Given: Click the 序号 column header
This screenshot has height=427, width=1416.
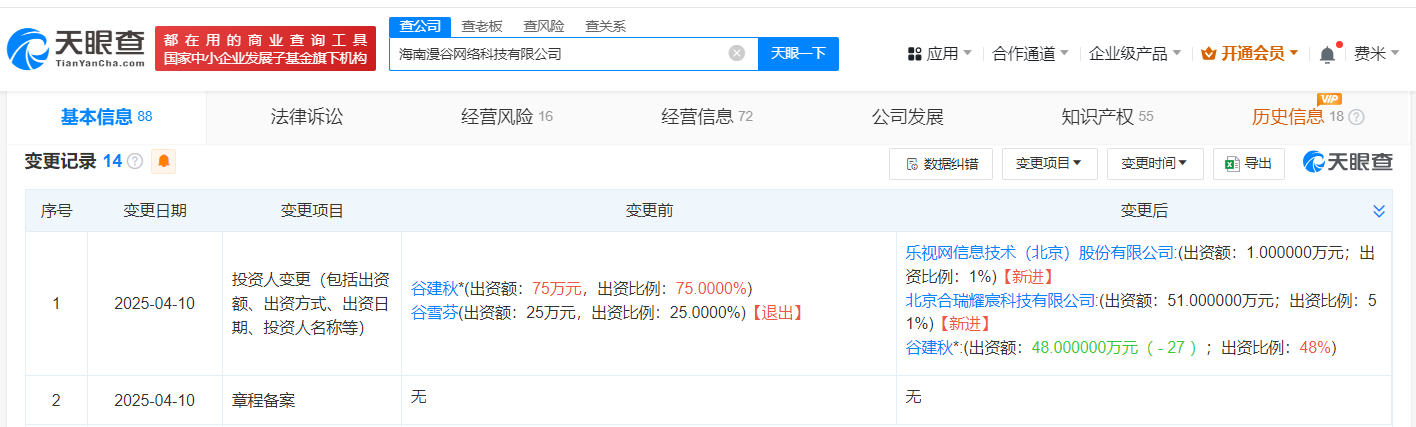Looking at the screenshot, I should coord(56,211).
